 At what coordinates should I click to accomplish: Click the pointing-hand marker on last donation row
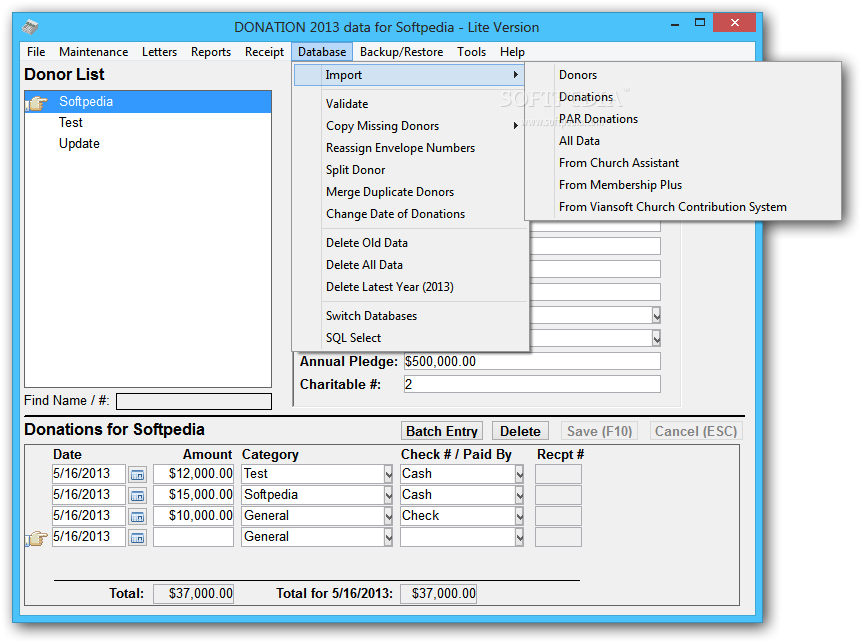[37, 538]
